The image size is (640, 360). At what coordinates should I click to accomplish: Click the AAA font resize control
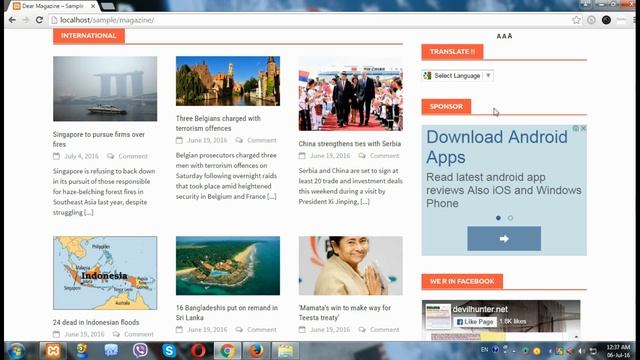tap(504, 36)
